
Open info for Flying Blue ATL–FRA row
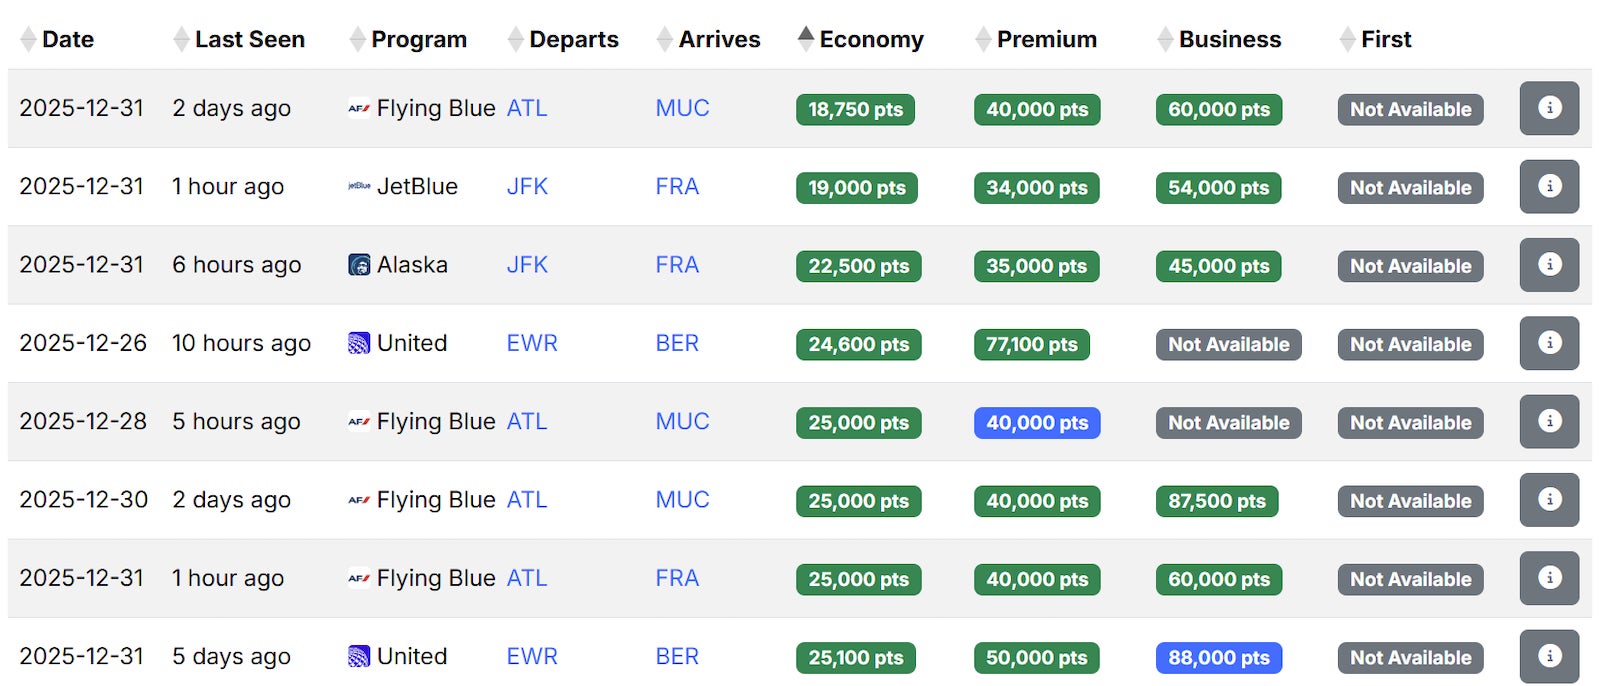pyautogui.click(x=1548, y=578)
